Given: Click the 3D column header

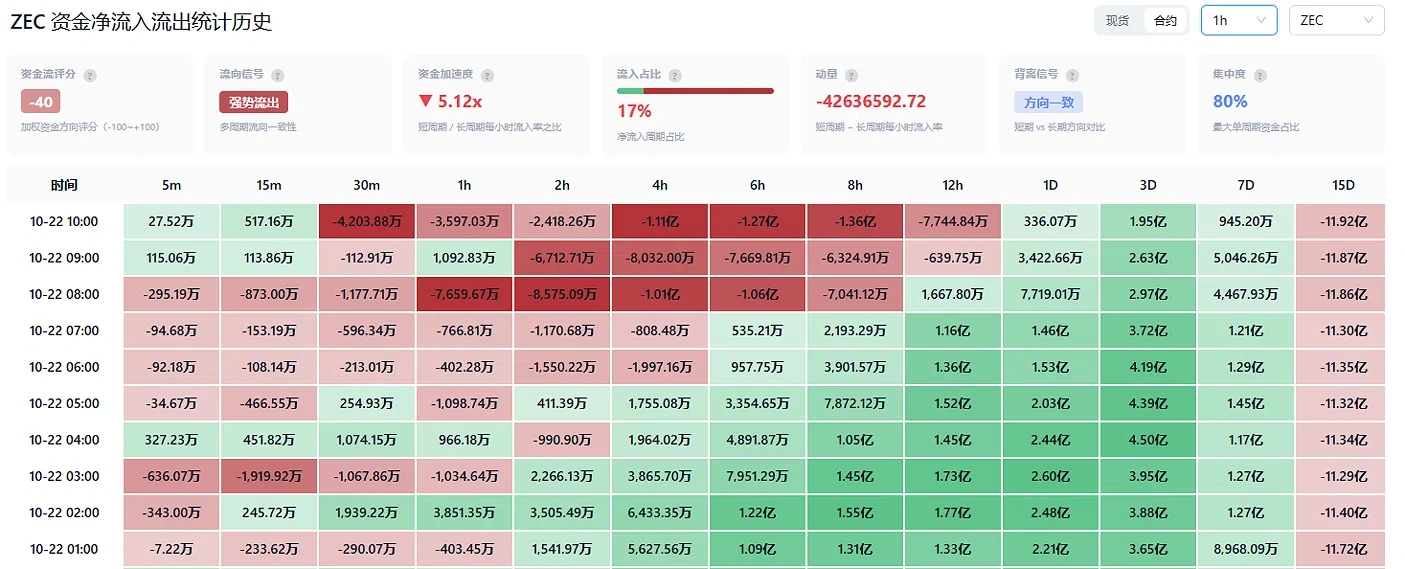Looking at the screenshot, I should point(1148,185).
